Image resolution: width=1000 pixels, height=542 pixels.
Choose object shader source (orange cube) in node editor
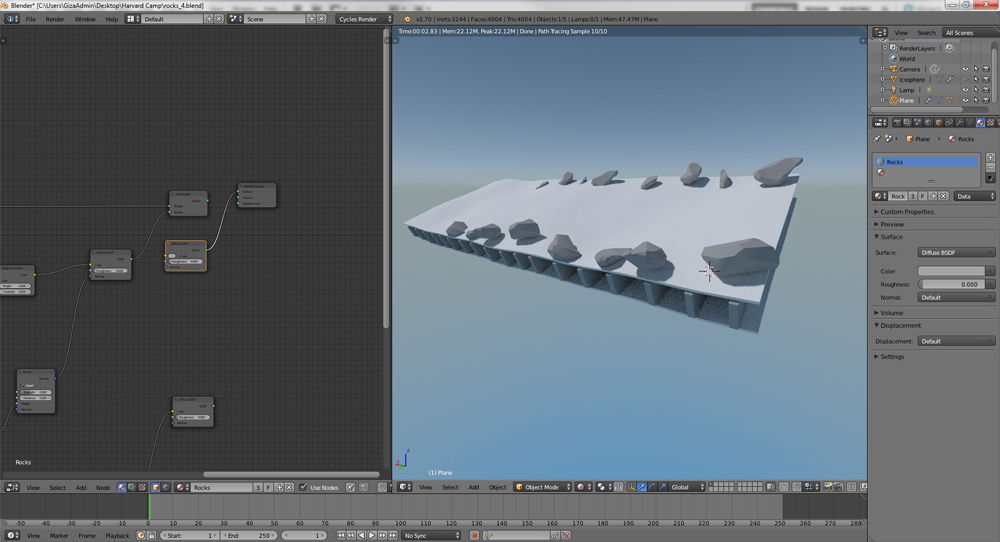coord(156,487)
